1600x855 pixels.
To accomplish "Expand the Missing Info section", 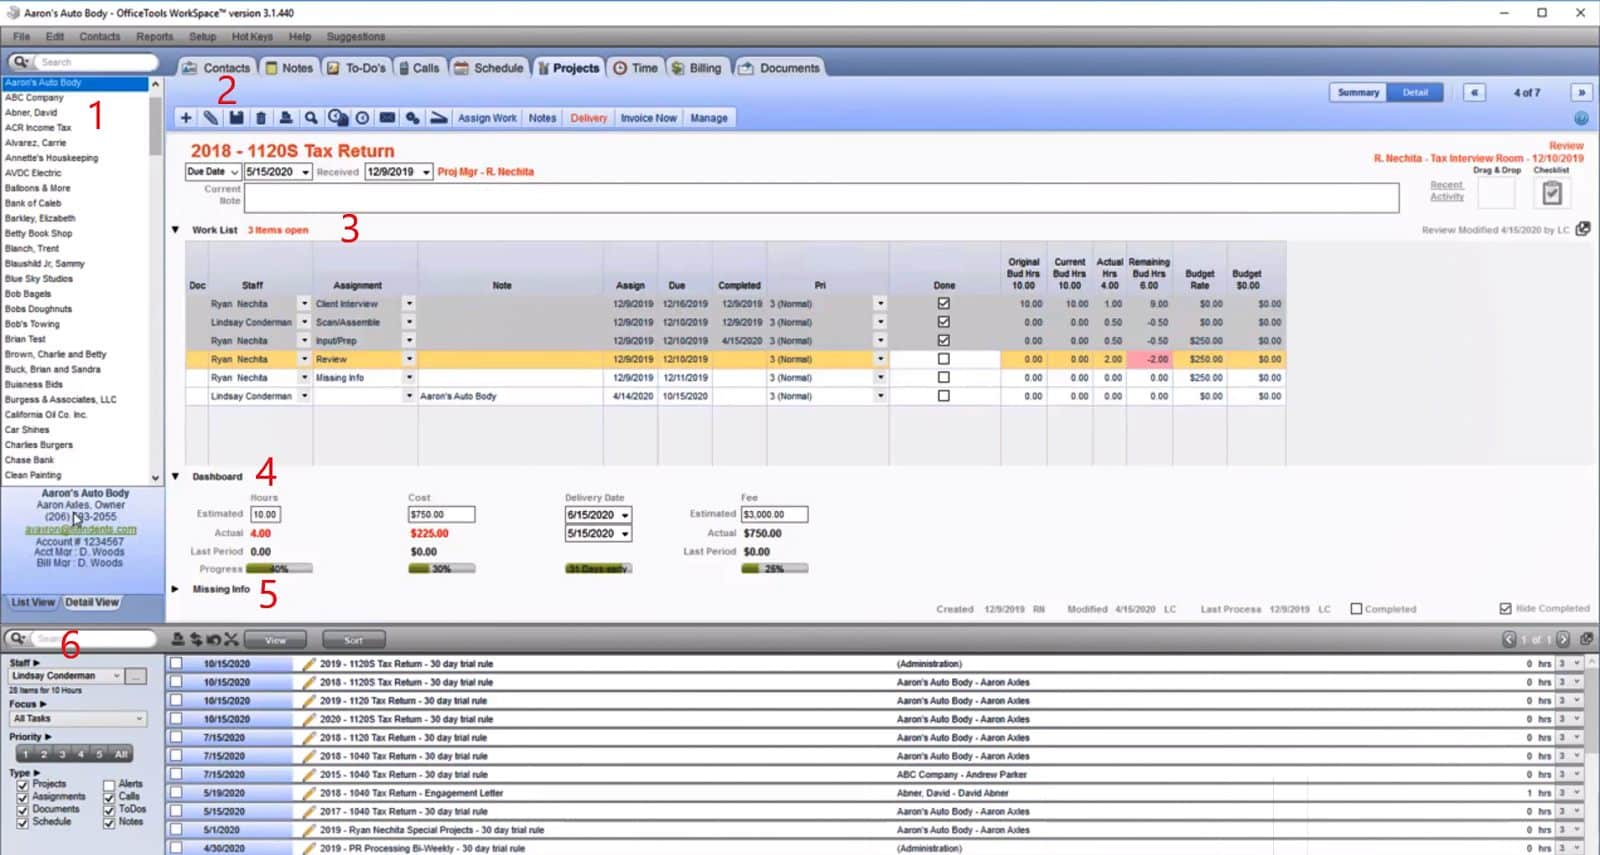I will (x=175, y=589).
